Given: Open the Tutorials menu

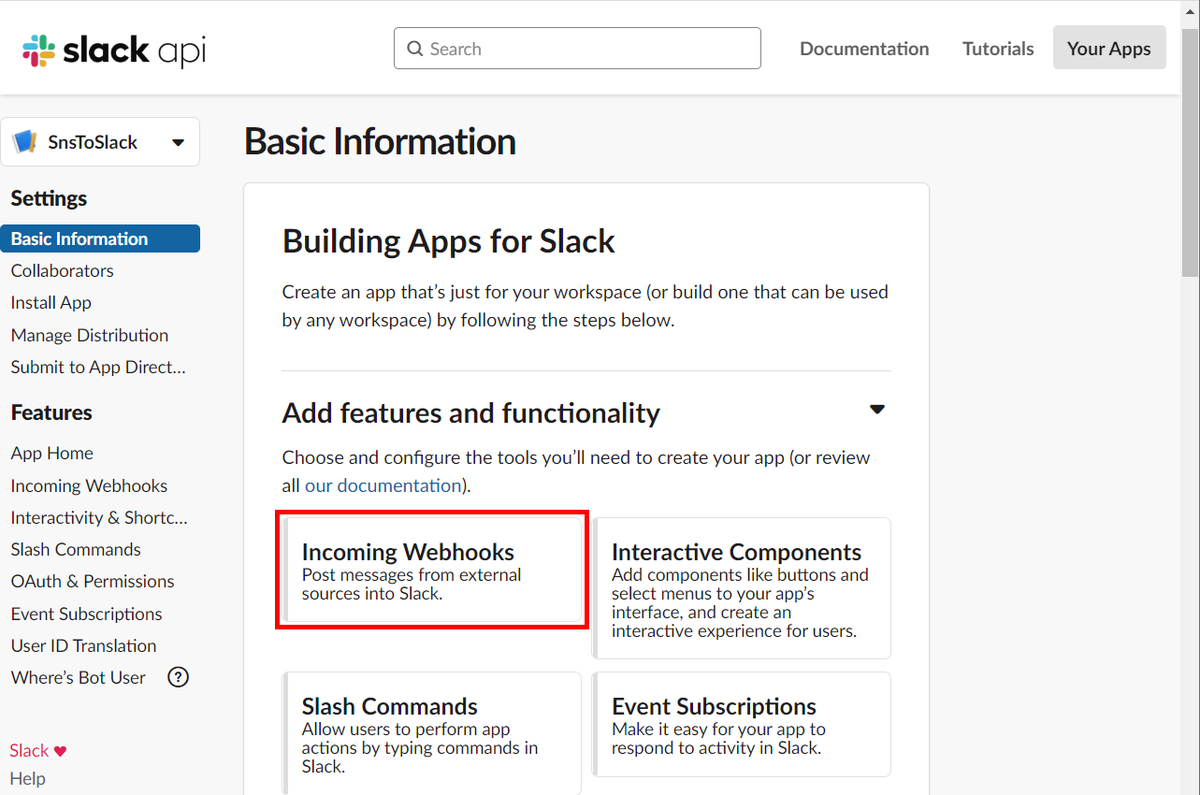Looking at the screenshot, I should tap(998, 48).
